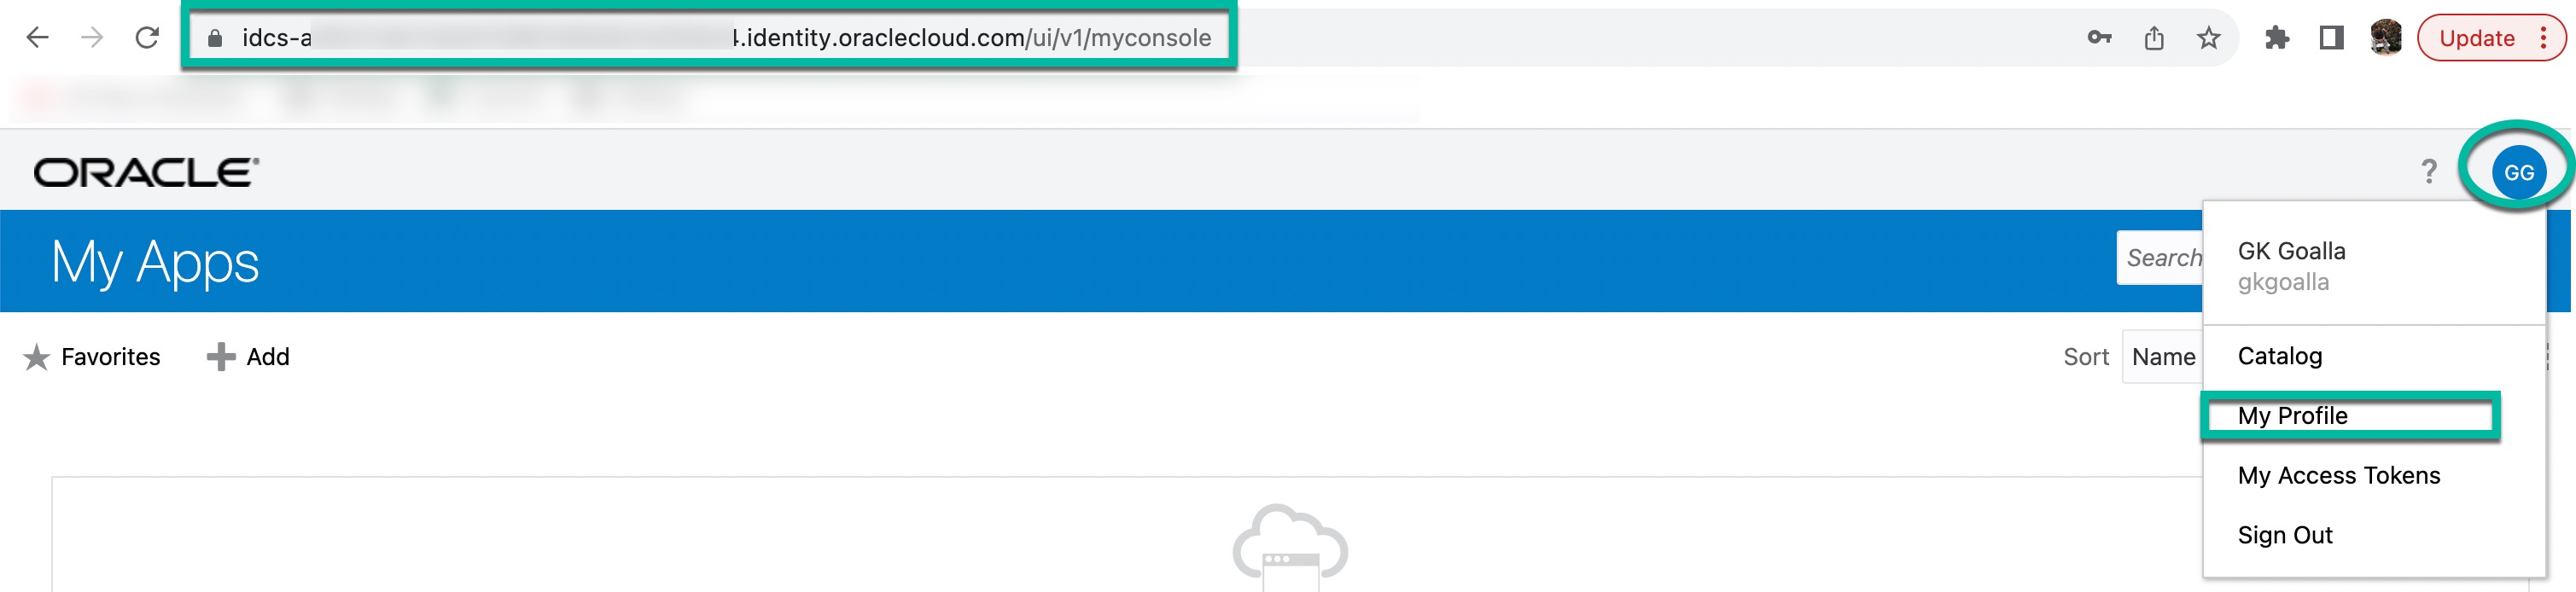Click the Add apps button
The image size is (2576, 592).
coord(248,357)
